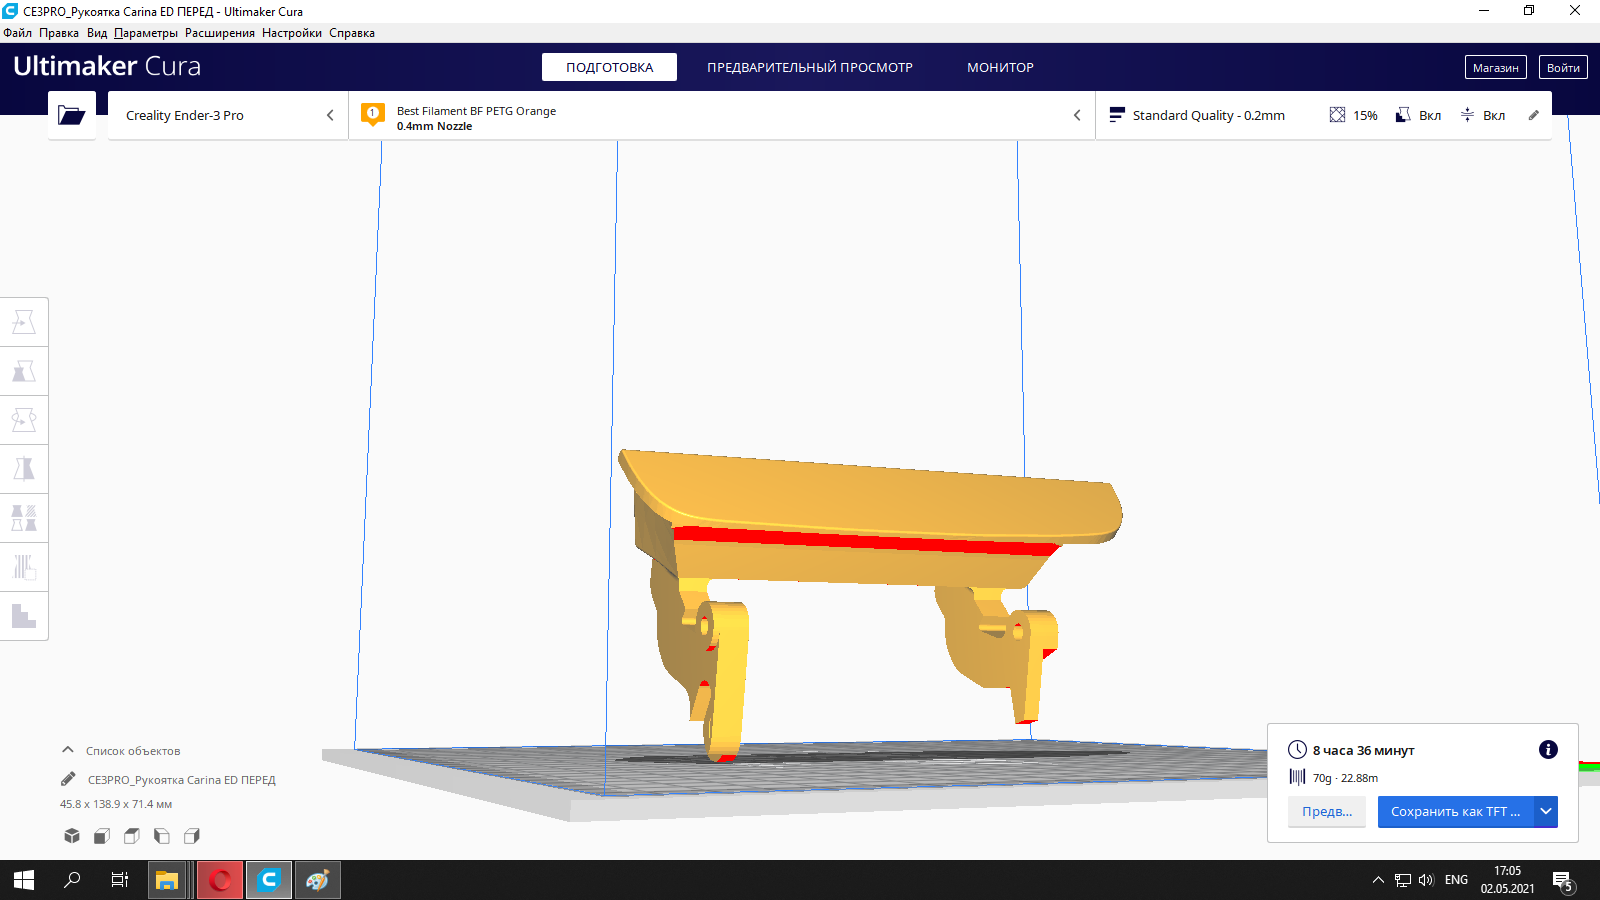Click the print profile layers icon
The height and width of the screenshot is (900, 1600).
click(1117, 115)
